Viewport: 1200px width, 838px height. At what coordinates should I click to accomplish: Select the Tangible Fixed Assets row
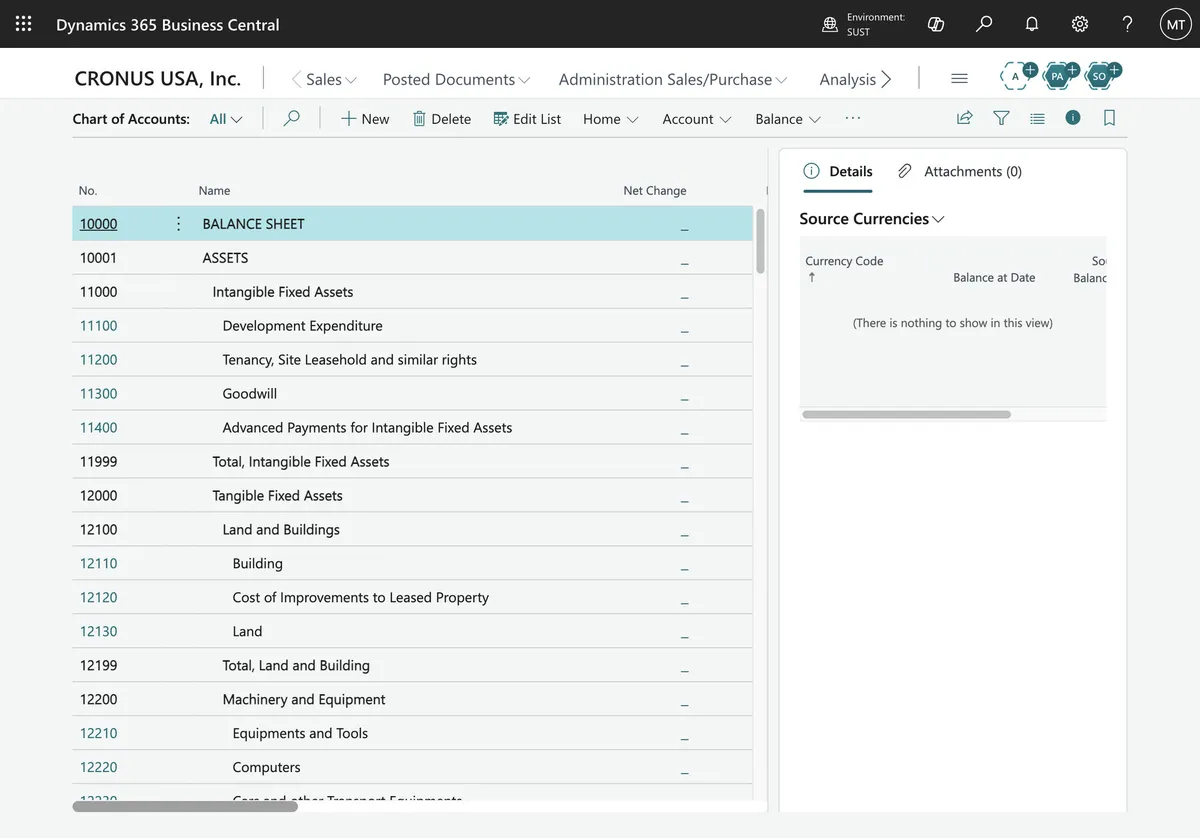tap(412, 496)
